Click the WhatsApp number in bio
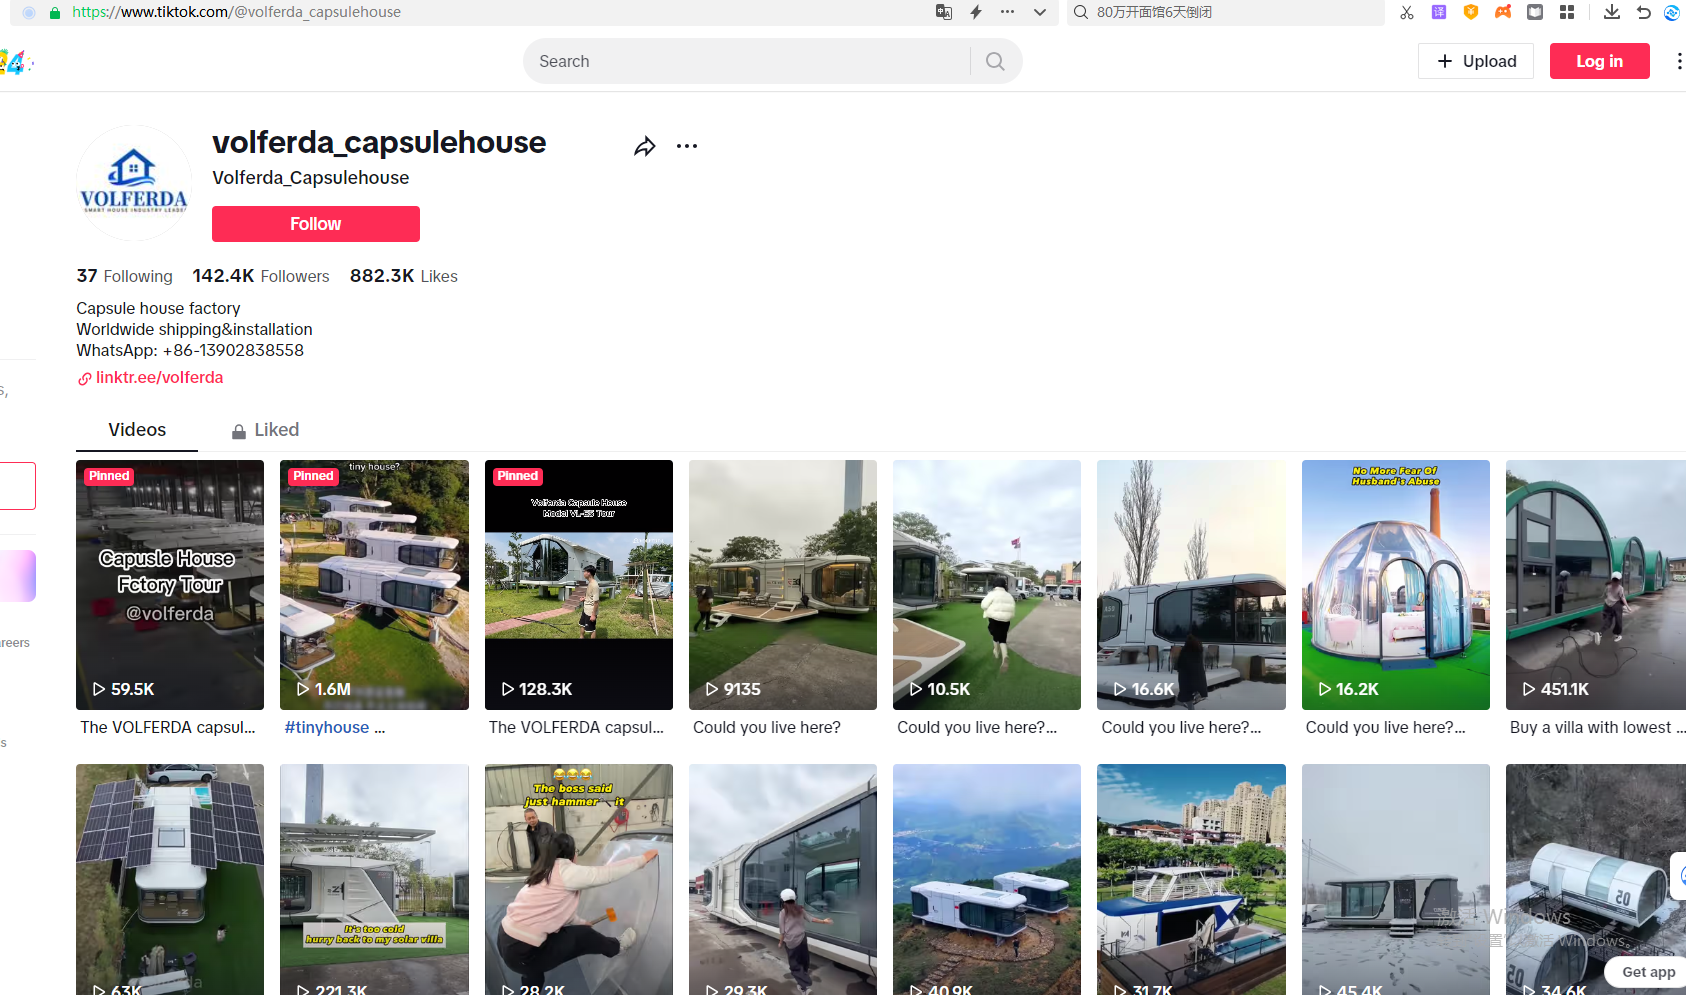 [233, 351]
